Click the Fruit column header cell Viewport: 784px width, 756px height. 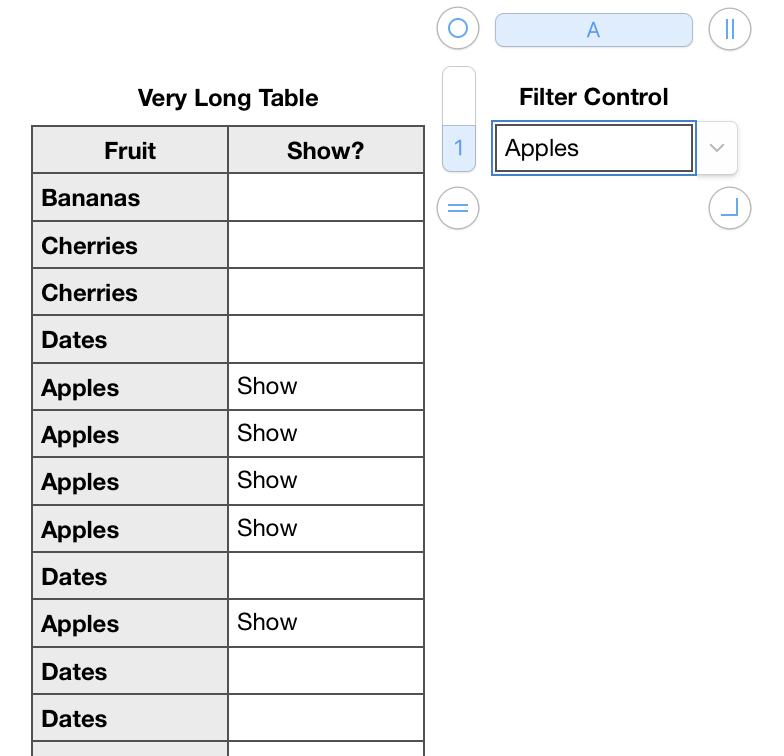(130, 151)
